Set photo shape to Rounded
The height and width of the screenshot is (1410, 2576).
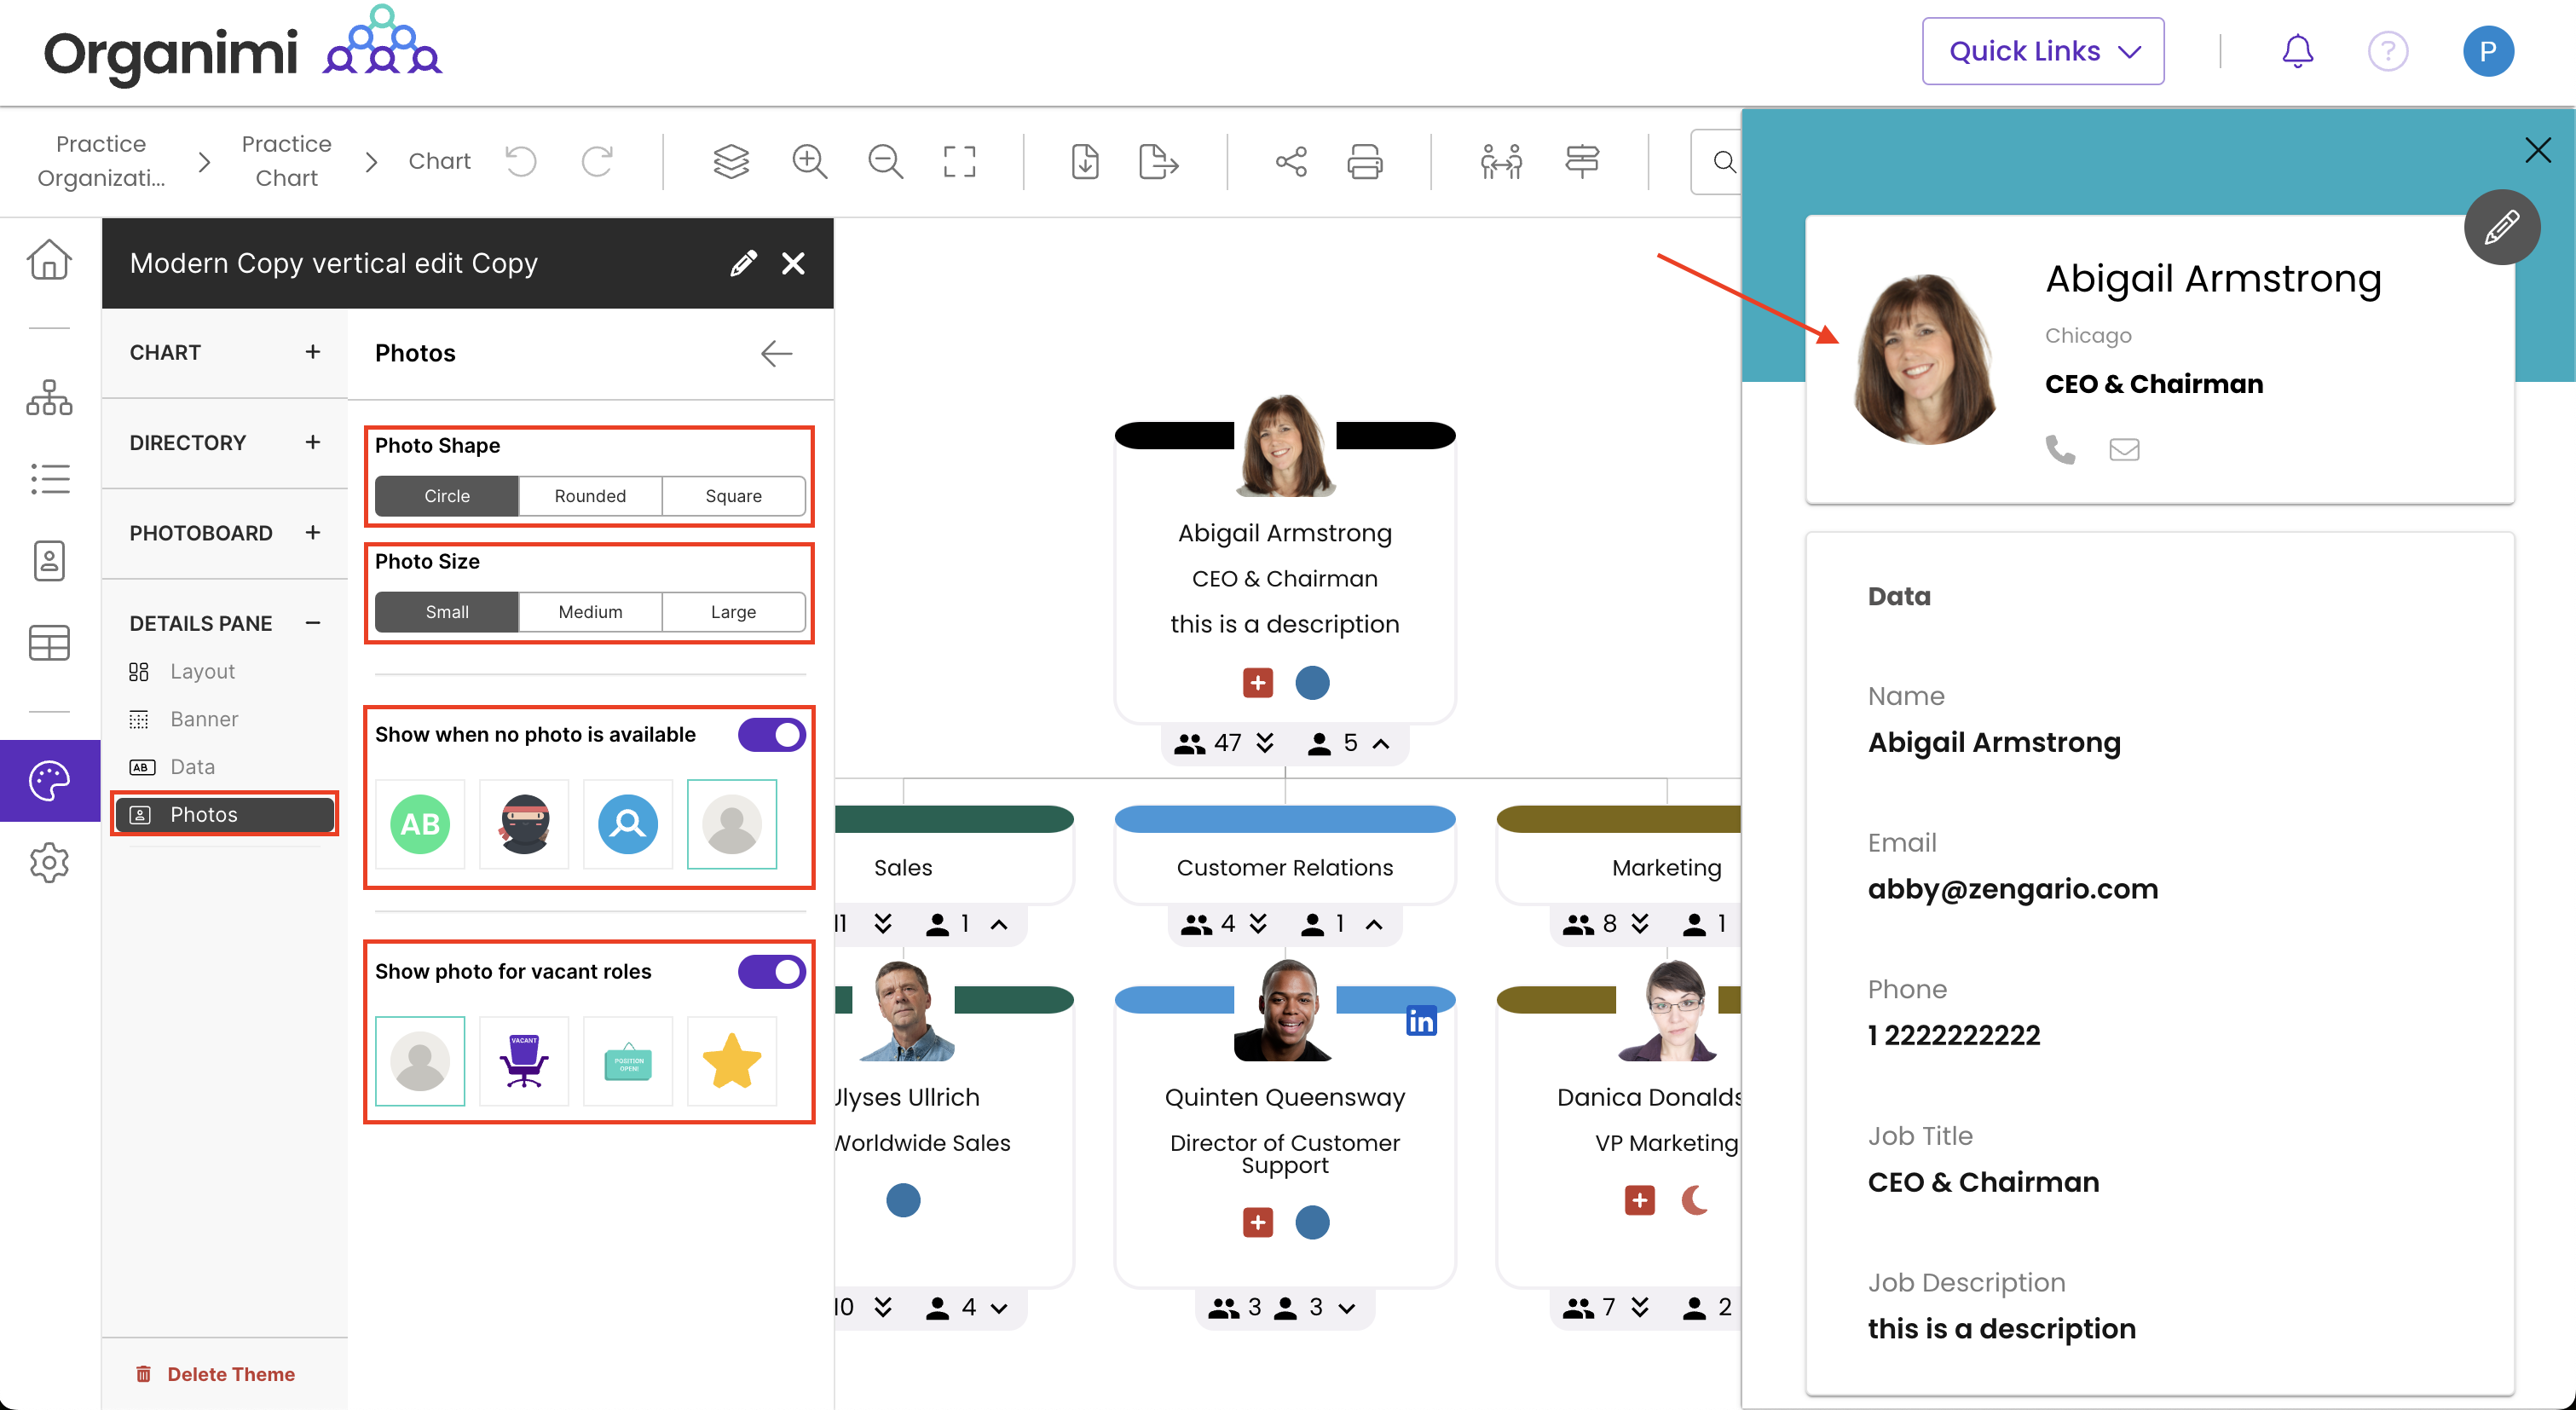590,496
